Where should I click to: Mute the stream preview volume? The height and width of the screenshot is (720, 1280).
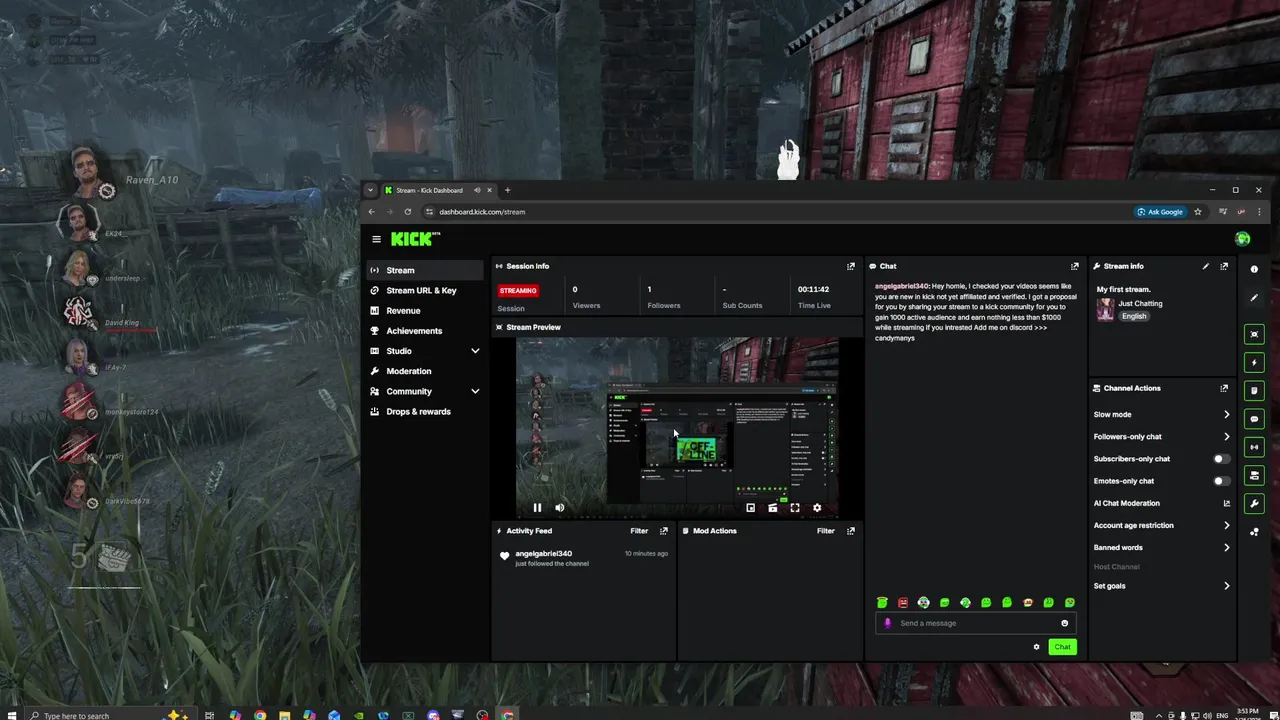click(559, 508)
